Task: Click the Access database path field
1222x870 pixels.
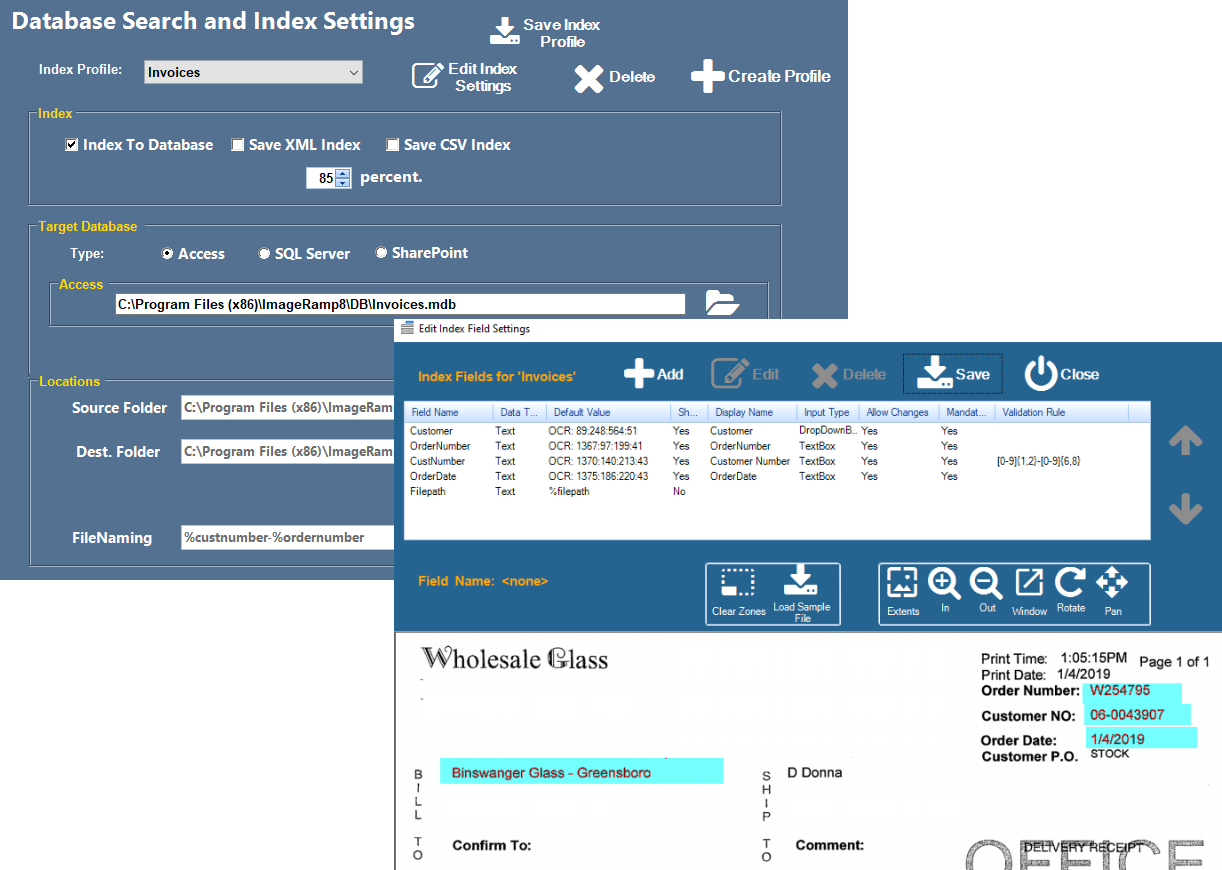Action: coord(400,303)
